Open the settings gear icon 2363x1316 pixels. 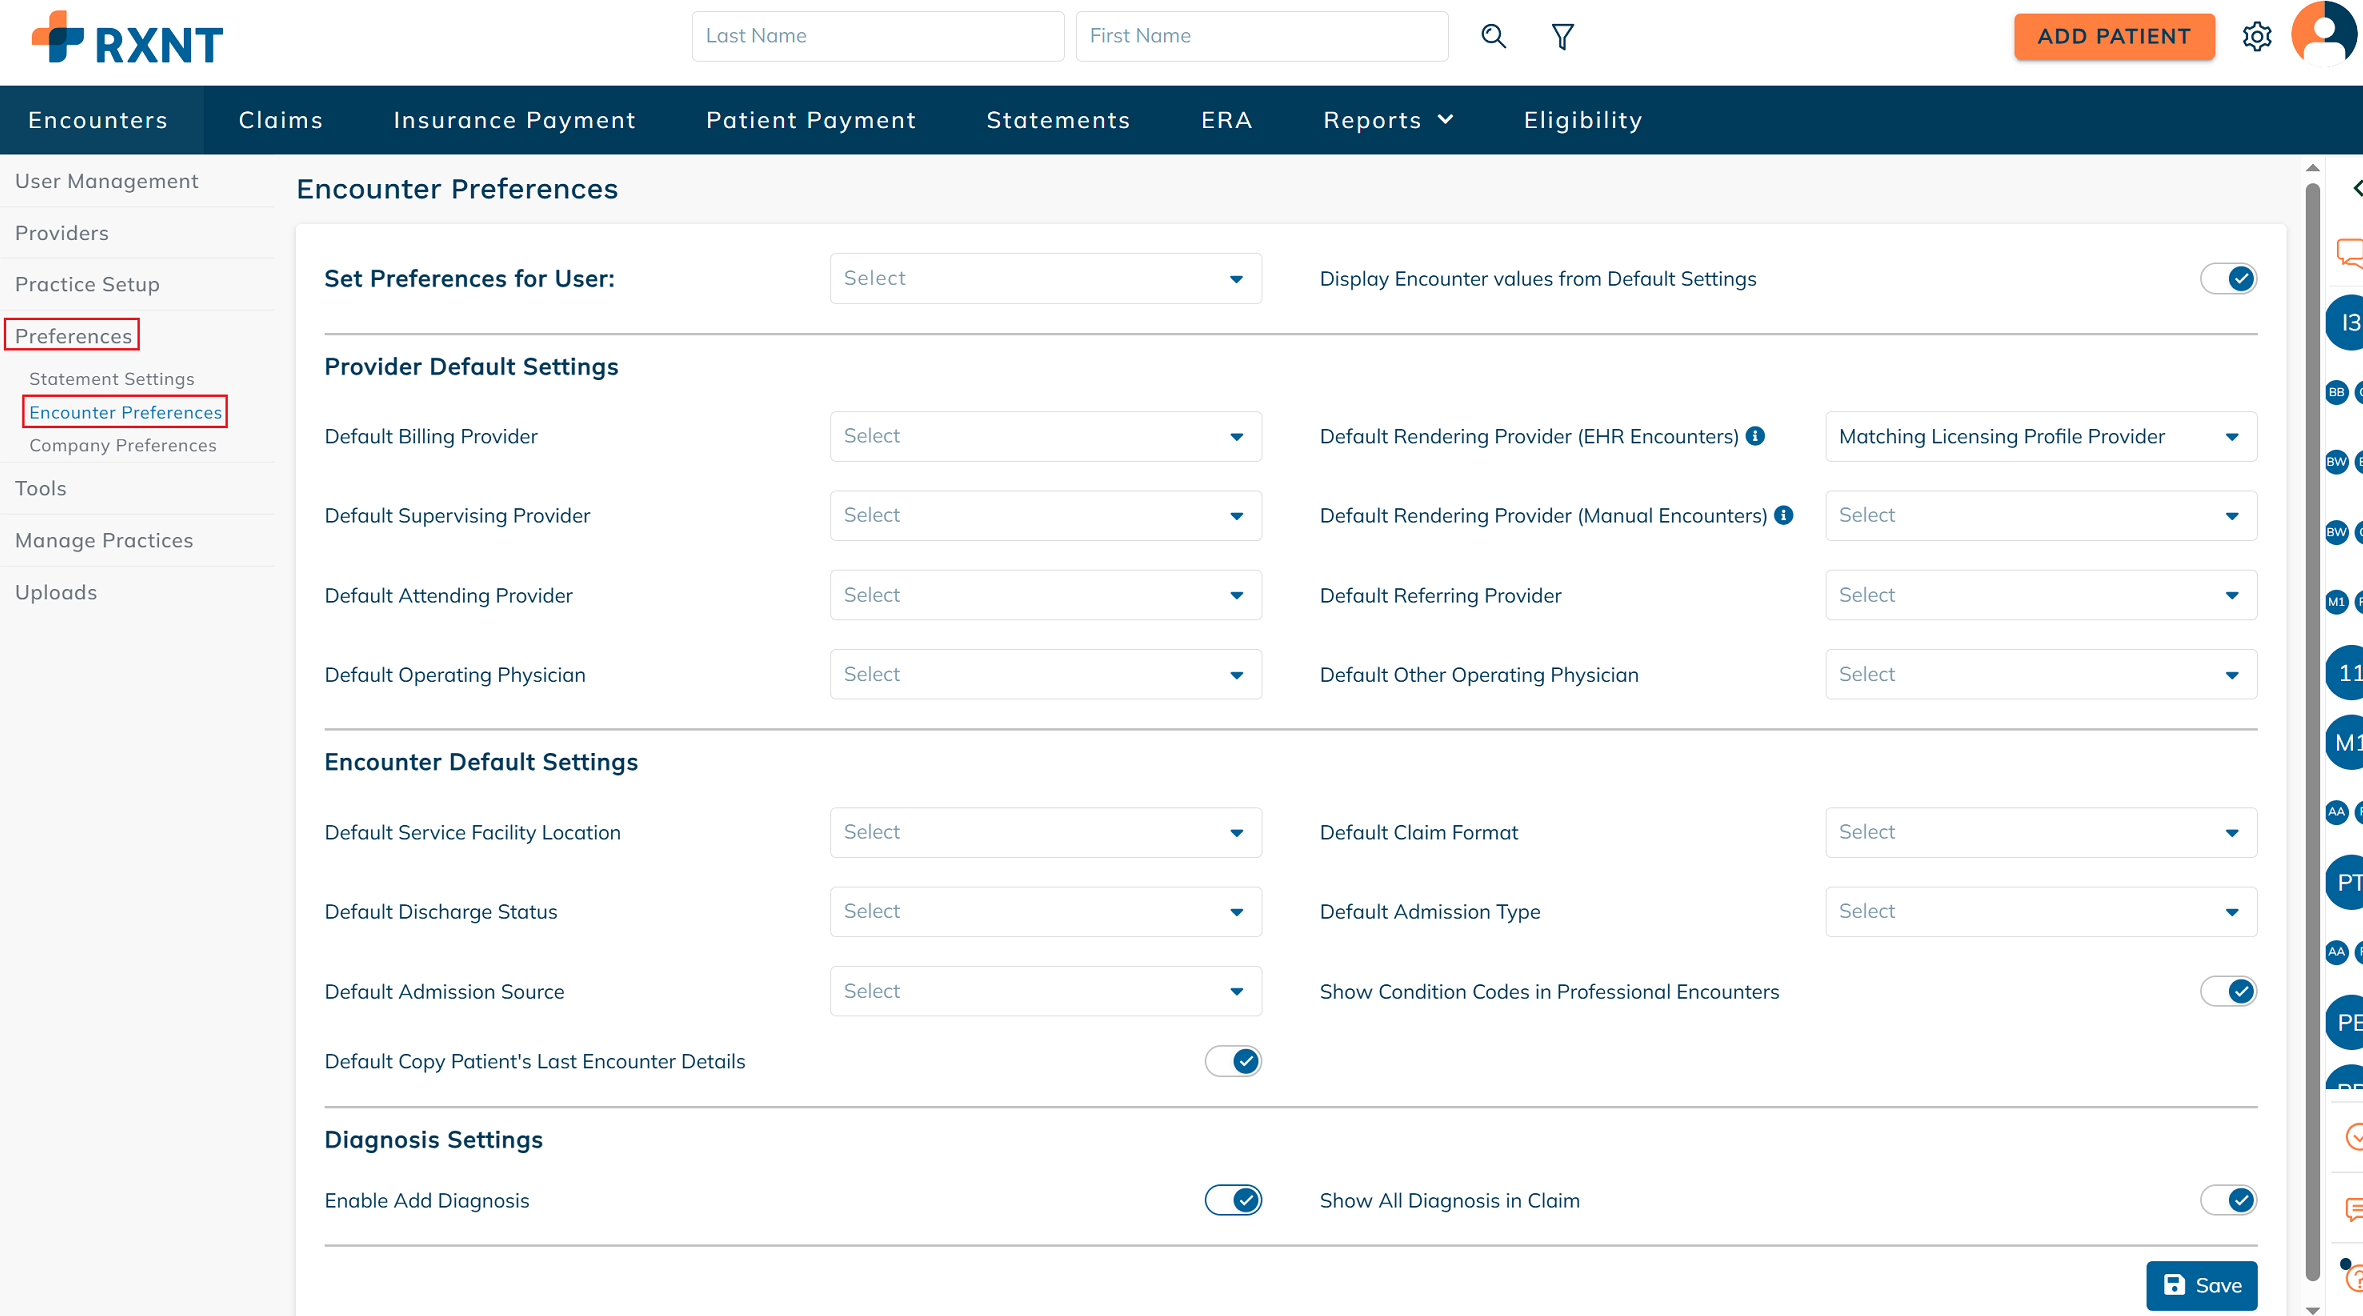pos(2256,37)
